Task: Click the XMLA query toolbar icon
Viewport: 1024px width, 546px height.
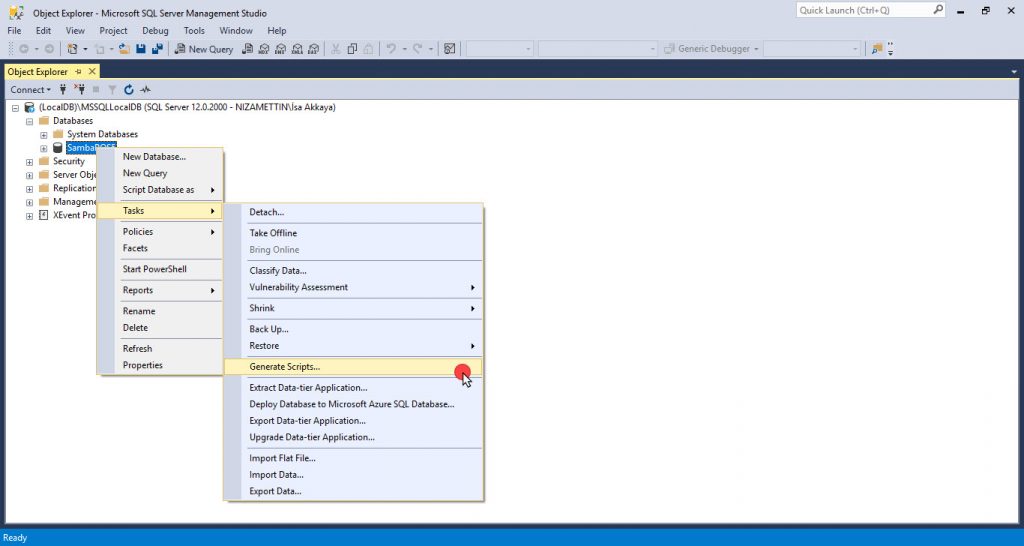Action: pyautogui.click(x=297, y=49)
